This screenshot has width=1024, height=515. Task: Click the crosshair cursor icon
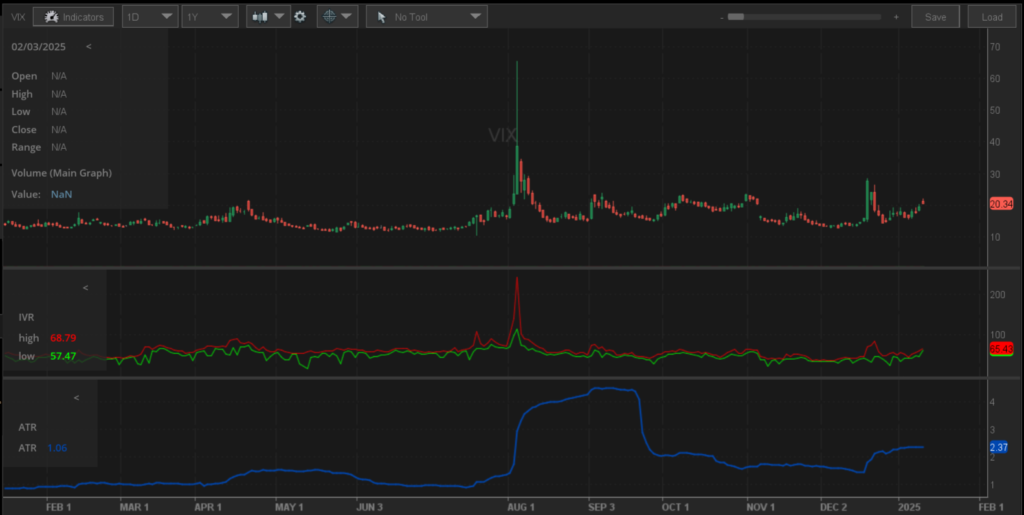329,17
